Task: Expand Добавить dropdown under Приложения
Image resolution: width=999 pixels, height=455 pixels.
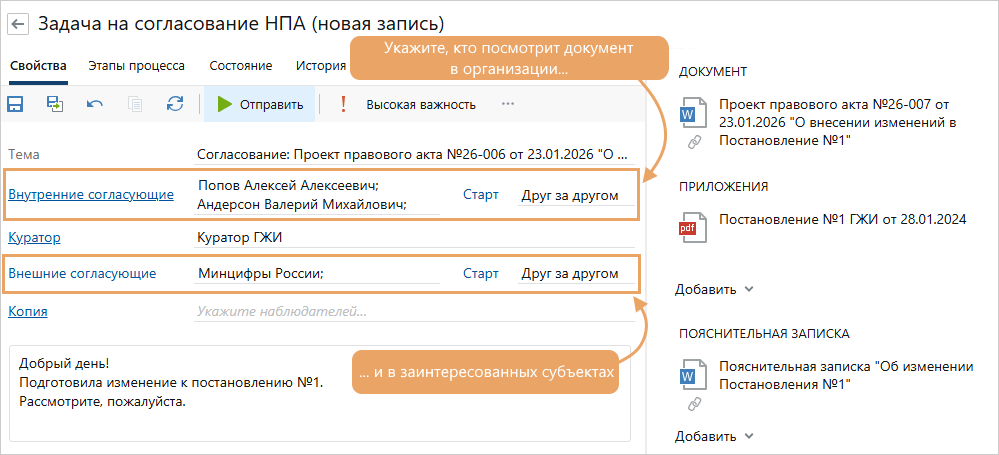Action: coord(713,290)
